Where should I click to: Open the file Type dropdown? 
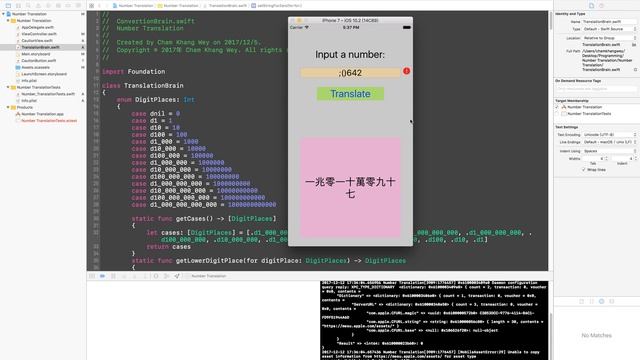pos(609,29)
